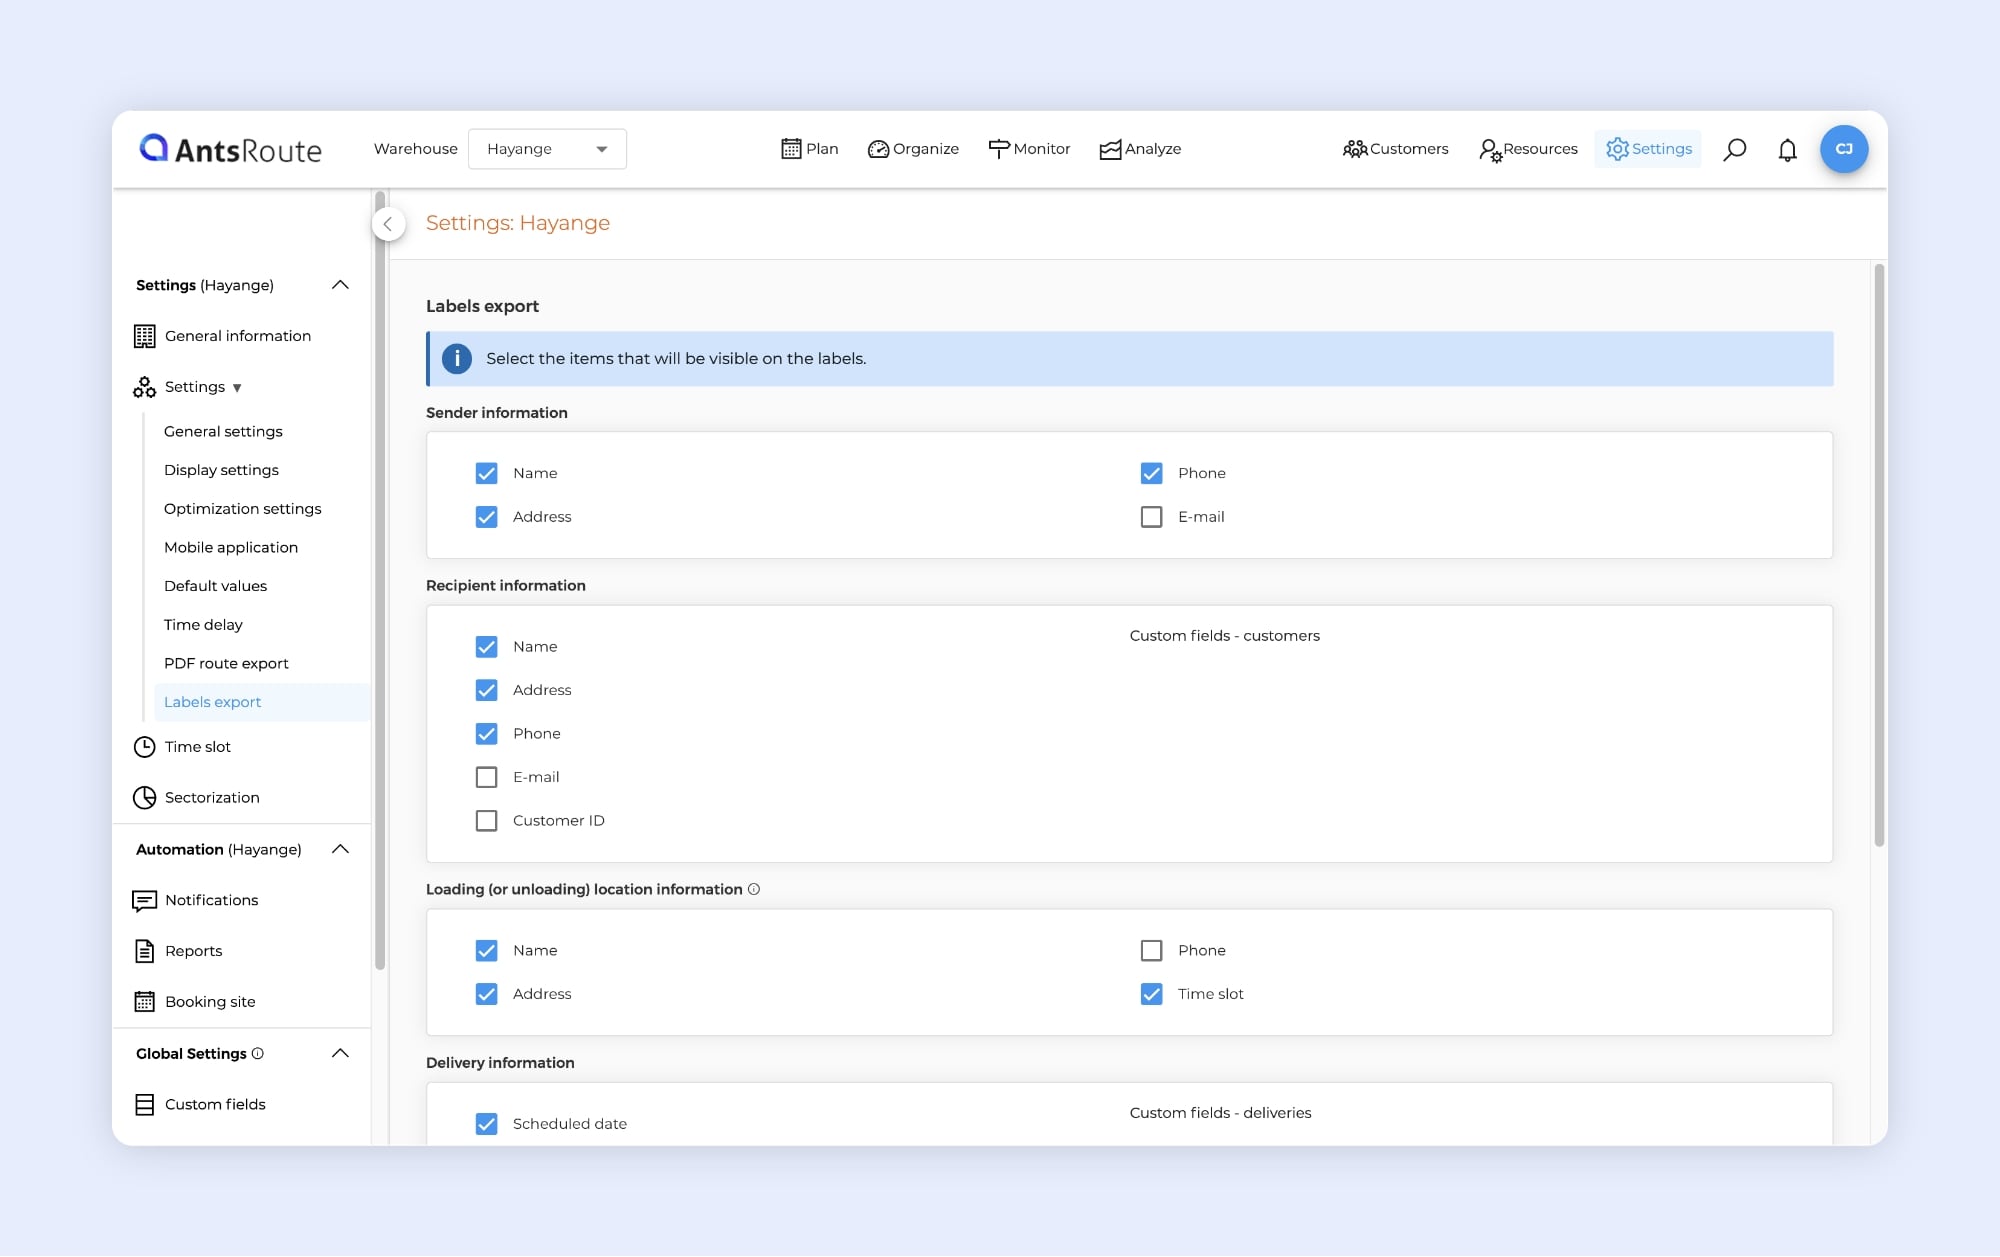Click the Loading location info icon

coord(754,889)
